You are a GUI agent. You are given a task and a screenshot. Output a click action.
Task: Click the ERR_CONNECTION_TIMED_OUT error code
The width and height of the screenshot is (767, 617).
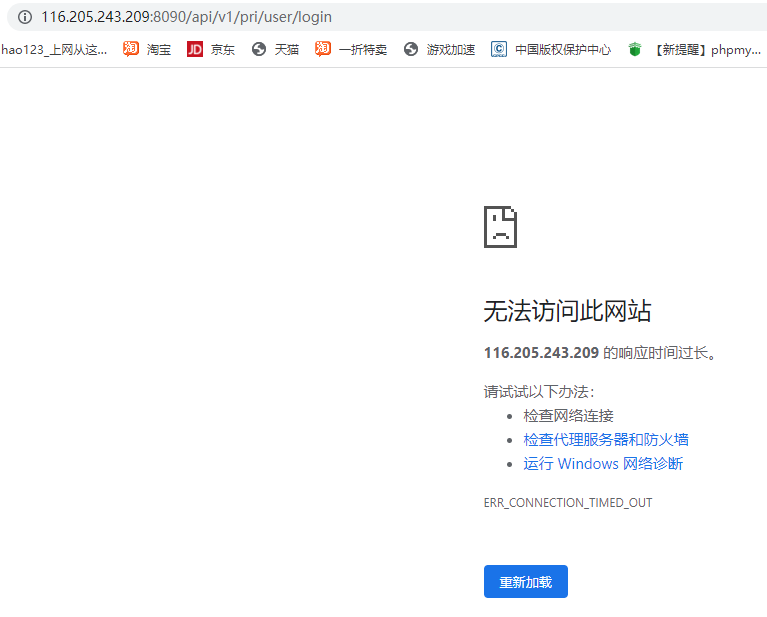click(568, 503)
